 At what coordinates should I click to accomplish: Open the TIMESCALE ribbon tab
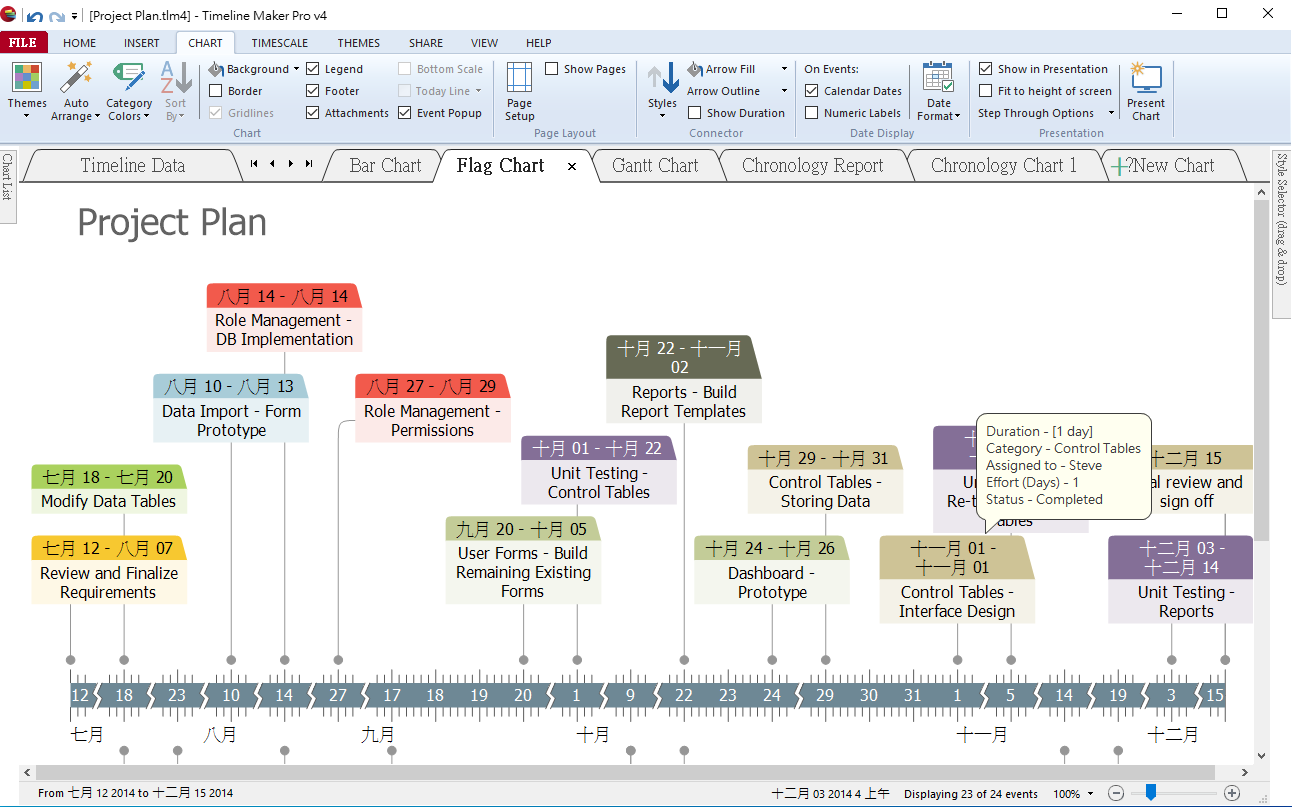[279, 43]
